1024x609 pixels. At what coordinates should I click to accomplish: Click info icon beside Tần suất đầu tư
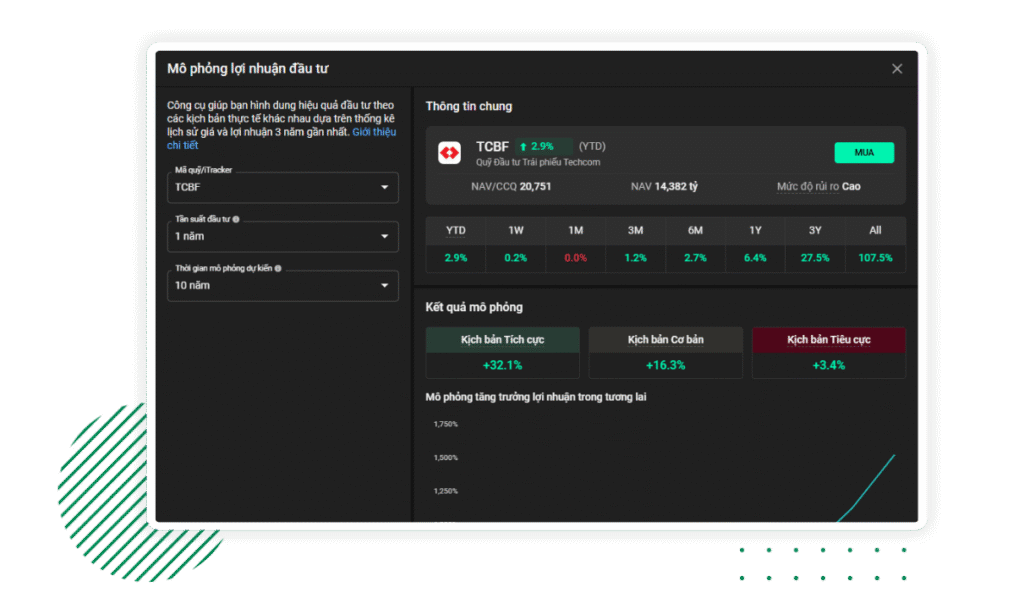point(236,219)
